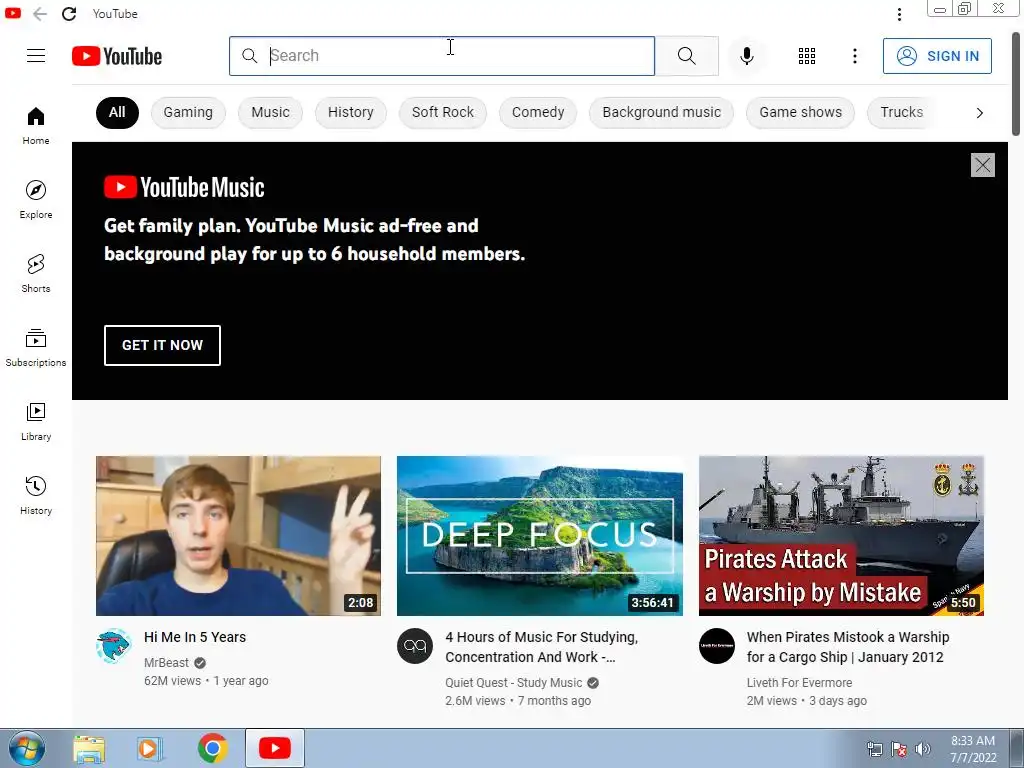Open YouTube settings three-dot menu

click(855, 56)
